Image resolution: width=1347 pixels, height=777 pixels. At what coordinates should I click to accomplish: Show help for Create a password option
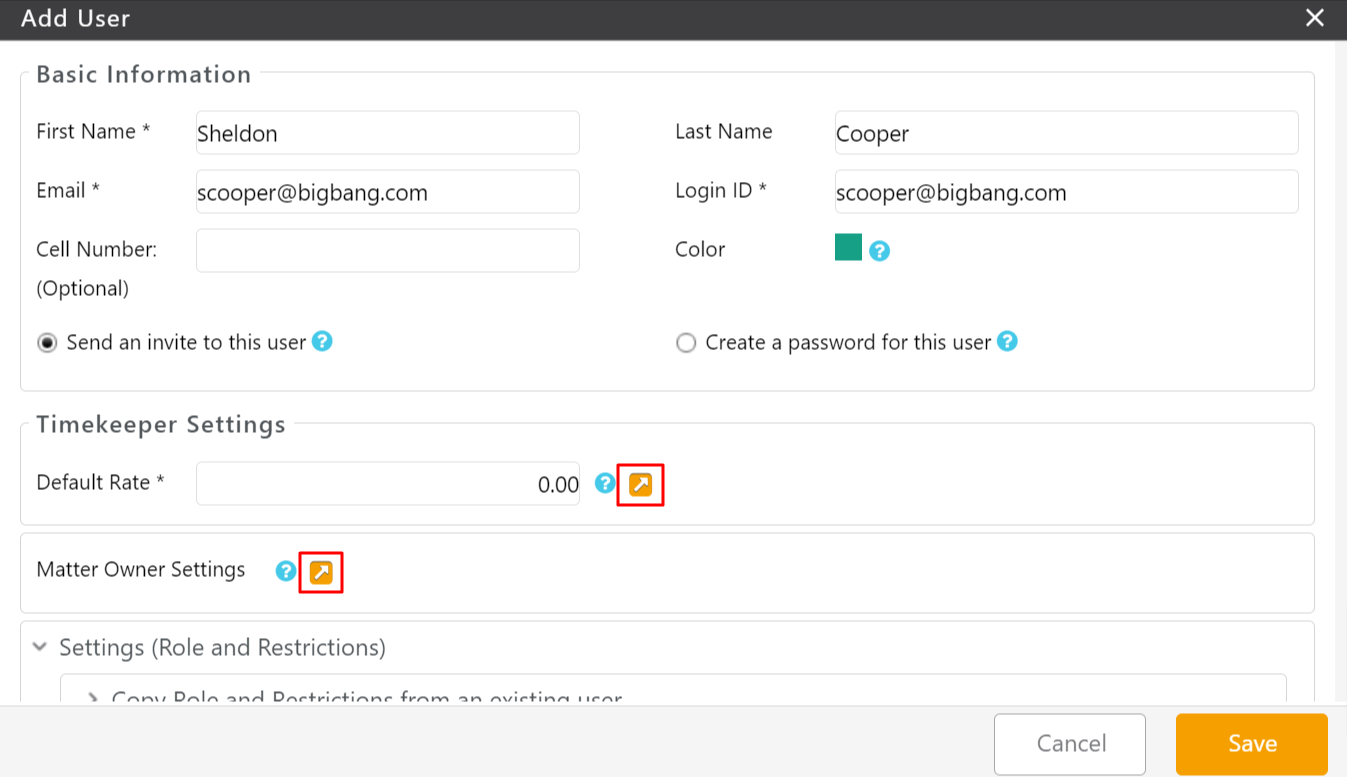click(1007, 342)
